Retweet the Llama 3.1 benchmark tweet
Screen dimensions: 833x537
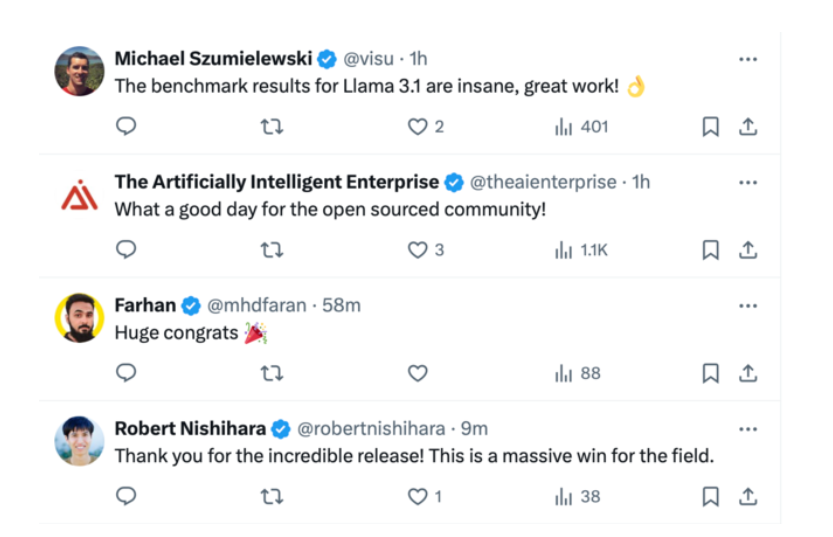[271, 127]
